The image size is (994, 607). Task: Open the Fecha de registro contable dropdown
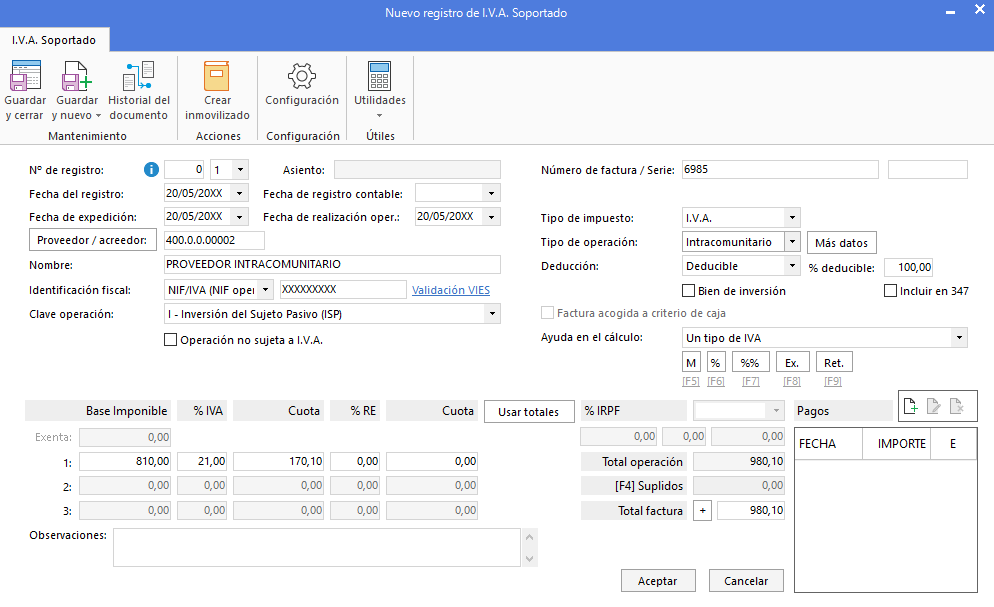pyautogui.click(x=491, y=193)
